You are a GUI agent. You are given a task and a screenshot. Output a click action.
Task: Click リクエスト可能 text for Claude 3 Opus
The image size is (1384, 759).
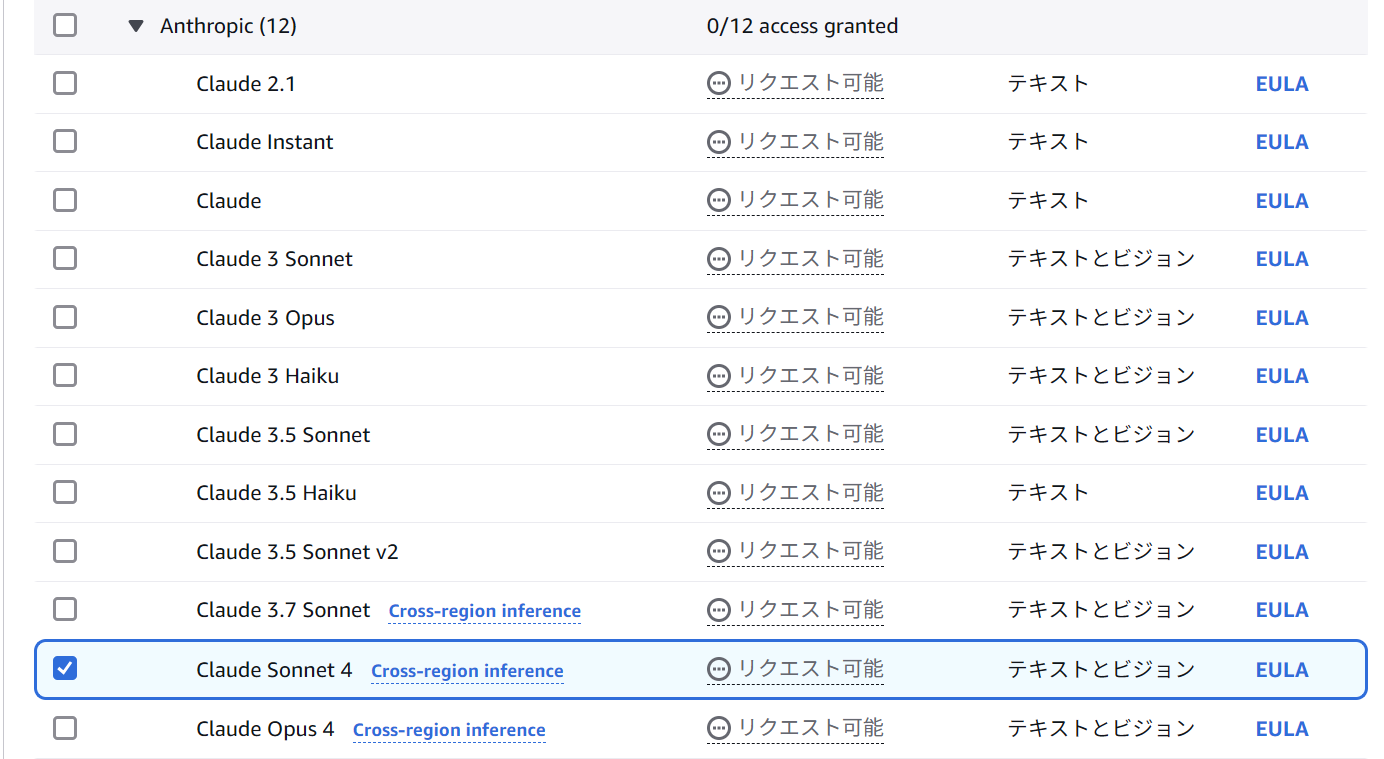811,317
